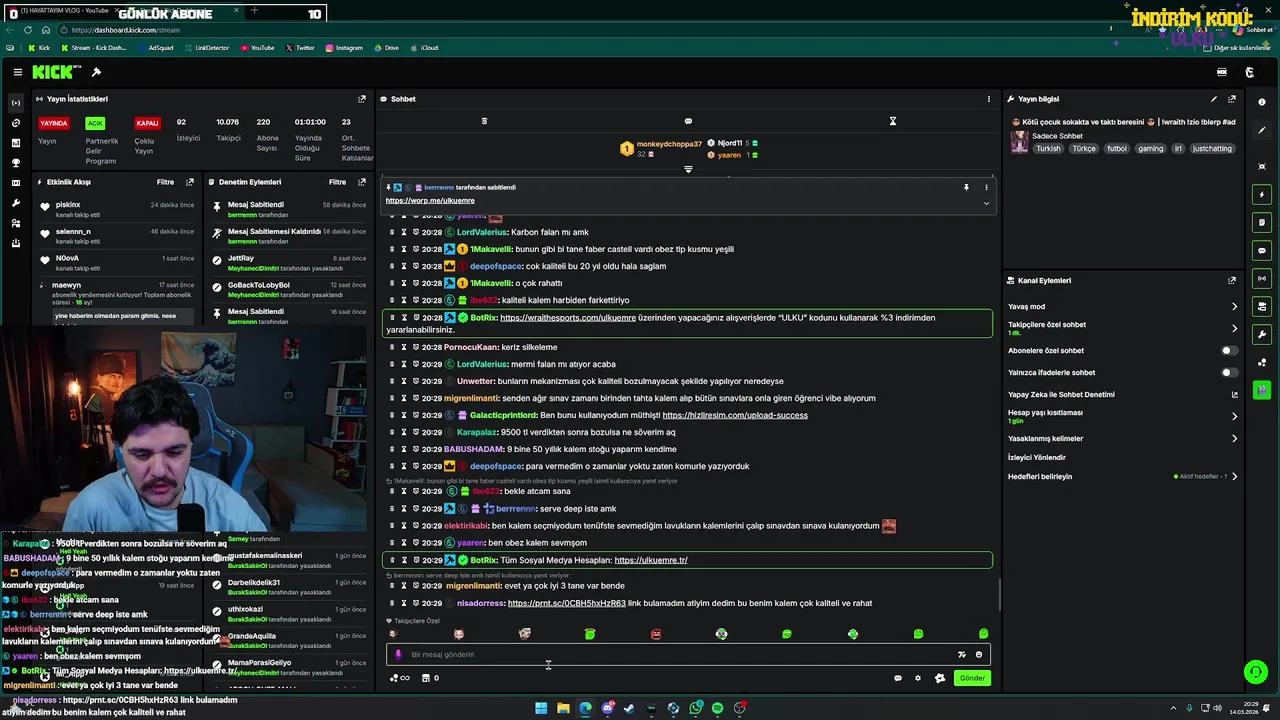Screen dimensions: 1280x720
Task: Pop out the Kanal Eylemleri panel
Action: click(1232, 281)
